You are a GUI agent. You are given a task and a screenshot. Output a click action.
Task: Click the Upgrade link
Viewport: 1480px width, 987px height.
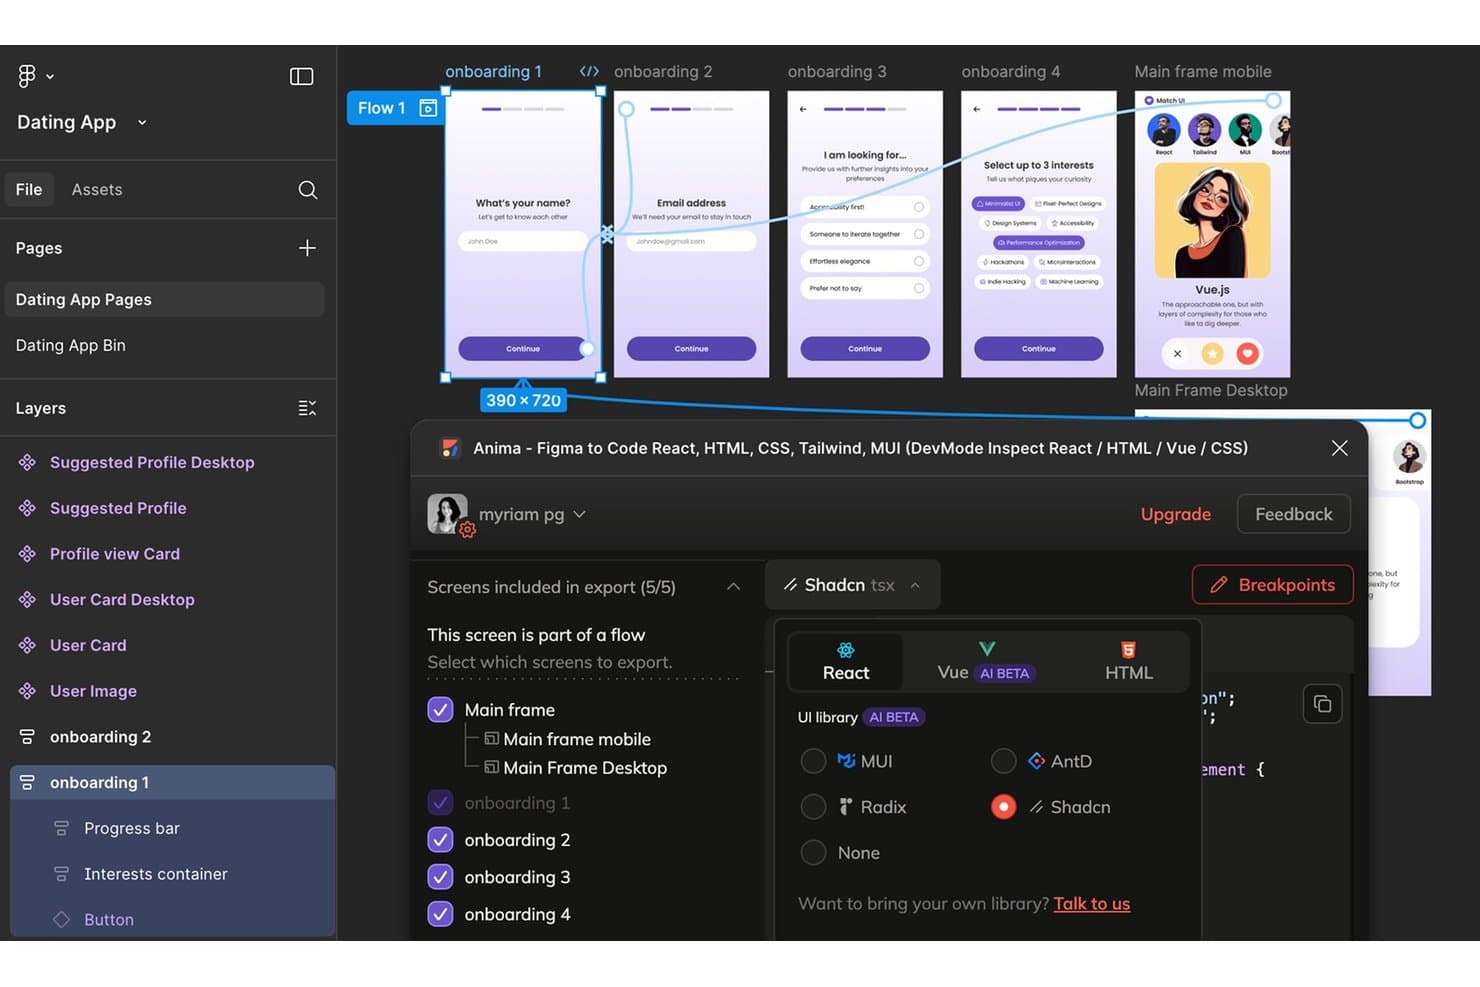point(1176,514)
